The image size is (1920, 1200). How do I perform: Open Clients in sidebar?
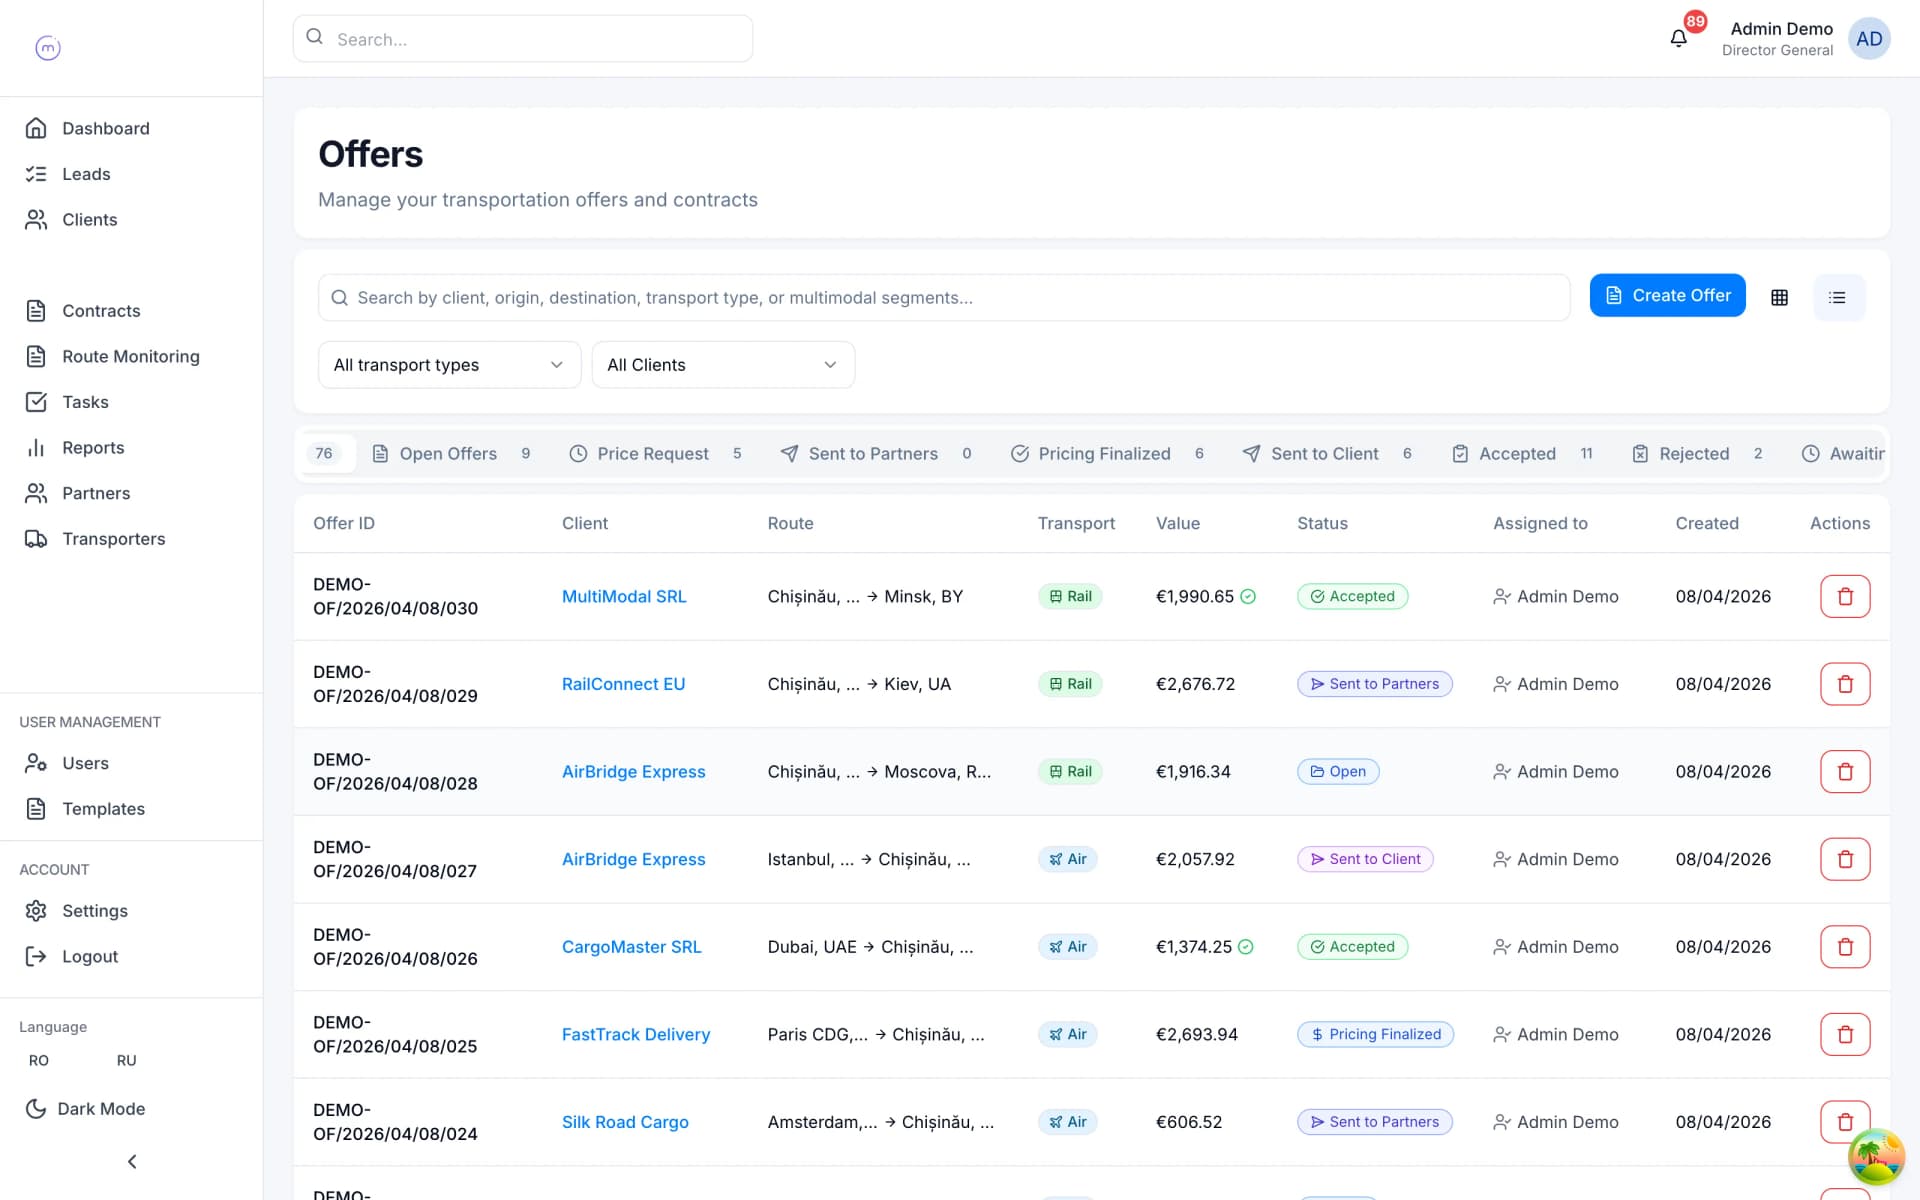(x=131, y=220)
